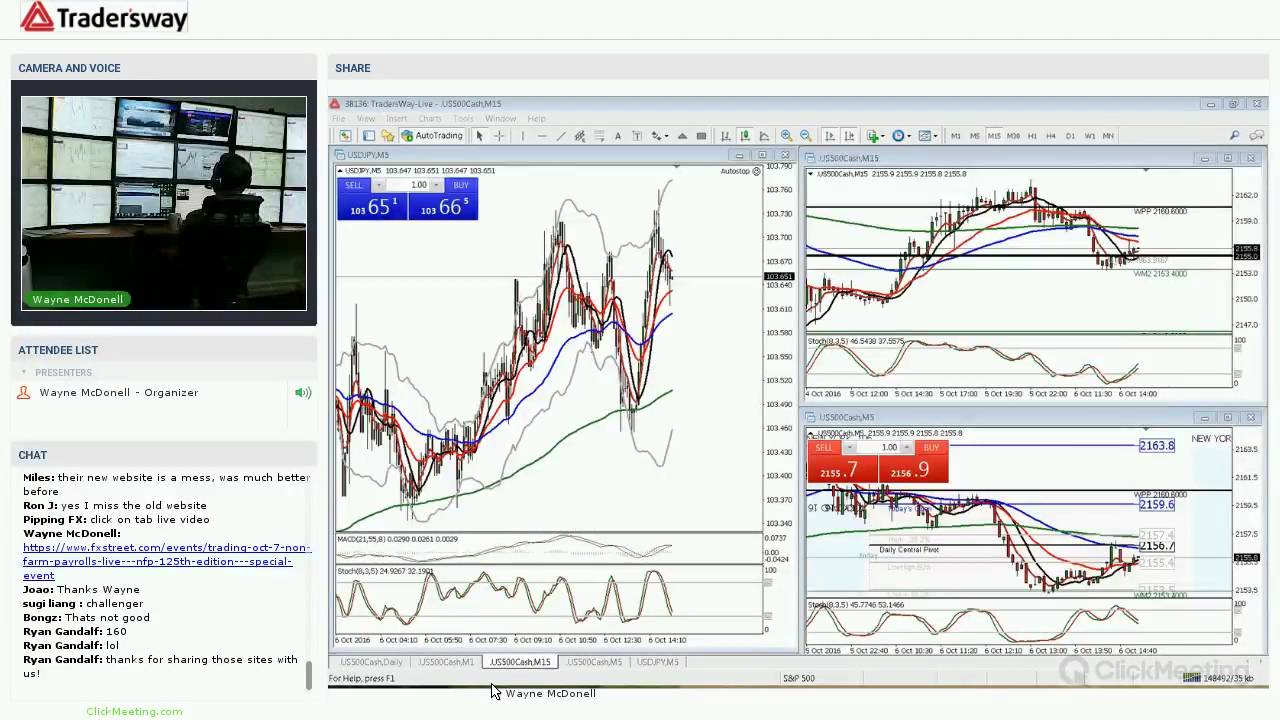Mute the organizer's speaker icon

(x=303, y=392)
